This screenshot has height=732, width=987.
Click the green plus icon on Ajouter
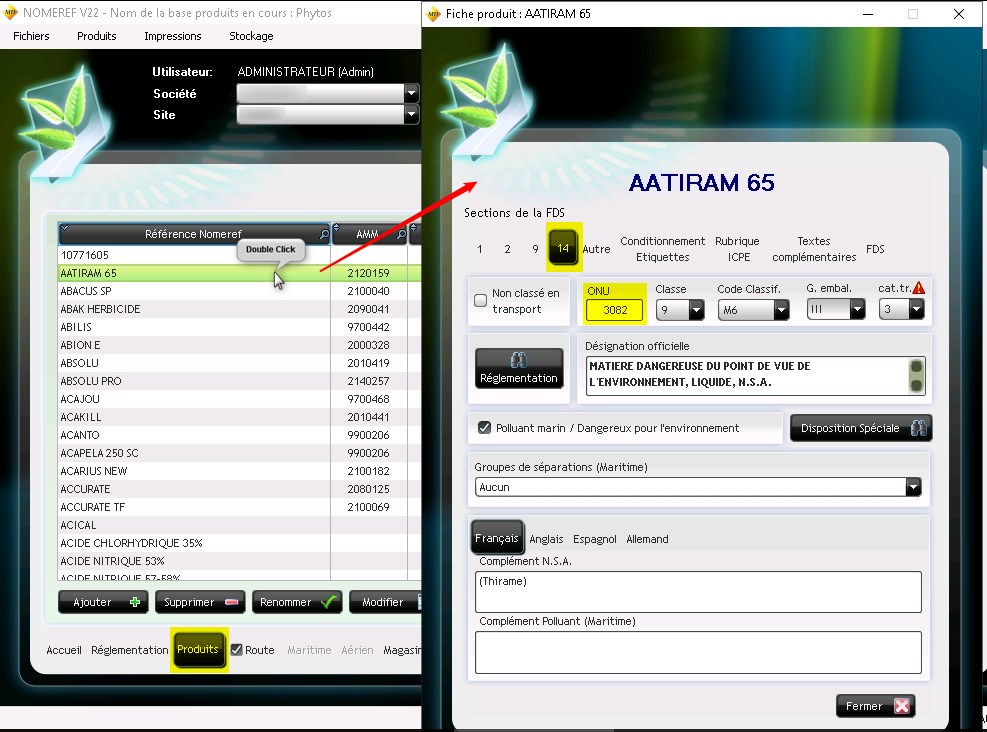click(135, 602)
